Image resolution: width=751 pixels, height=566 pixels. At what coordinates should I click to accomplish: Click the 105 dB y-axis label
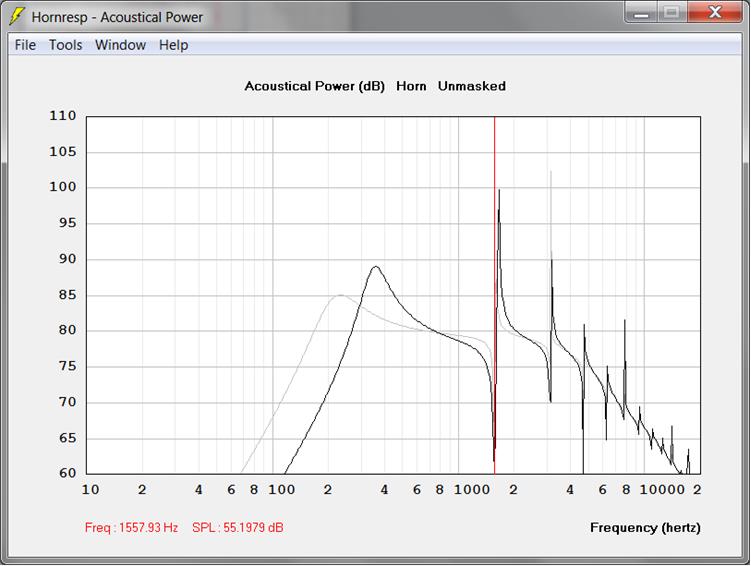(63, 151)
